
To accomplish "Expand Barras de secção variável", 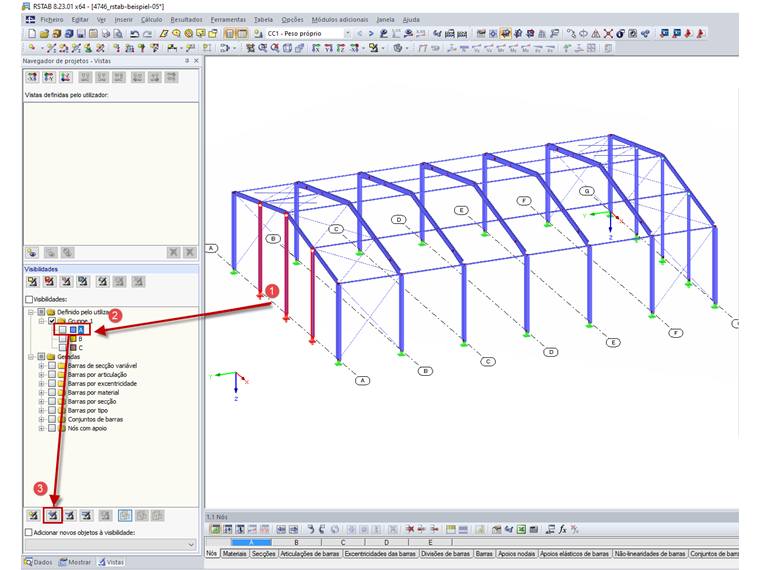I will [41, 366].
